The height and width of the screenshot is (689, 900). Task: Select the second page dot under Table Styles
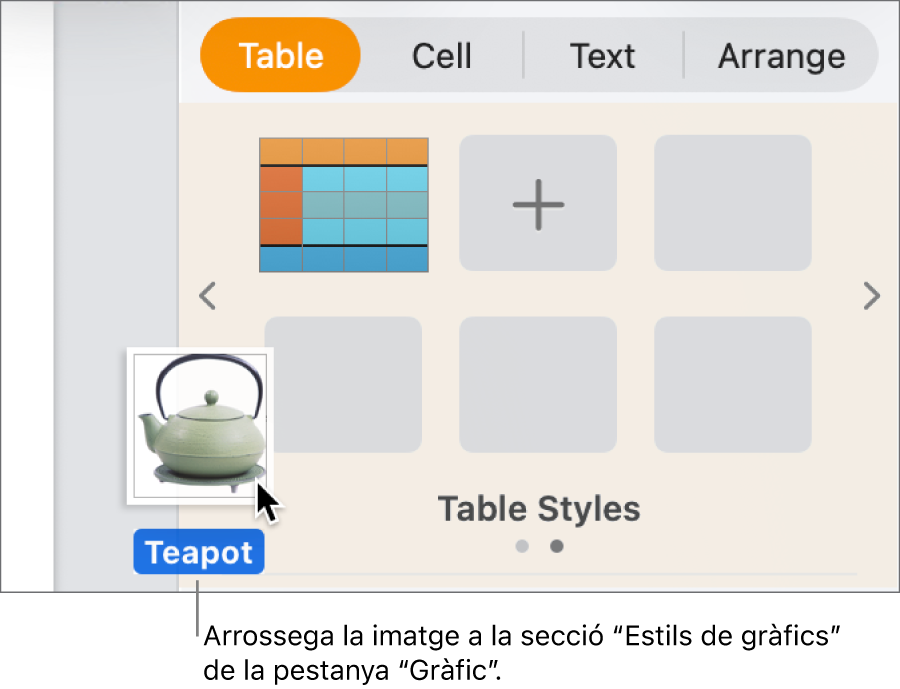click(556, 546)
